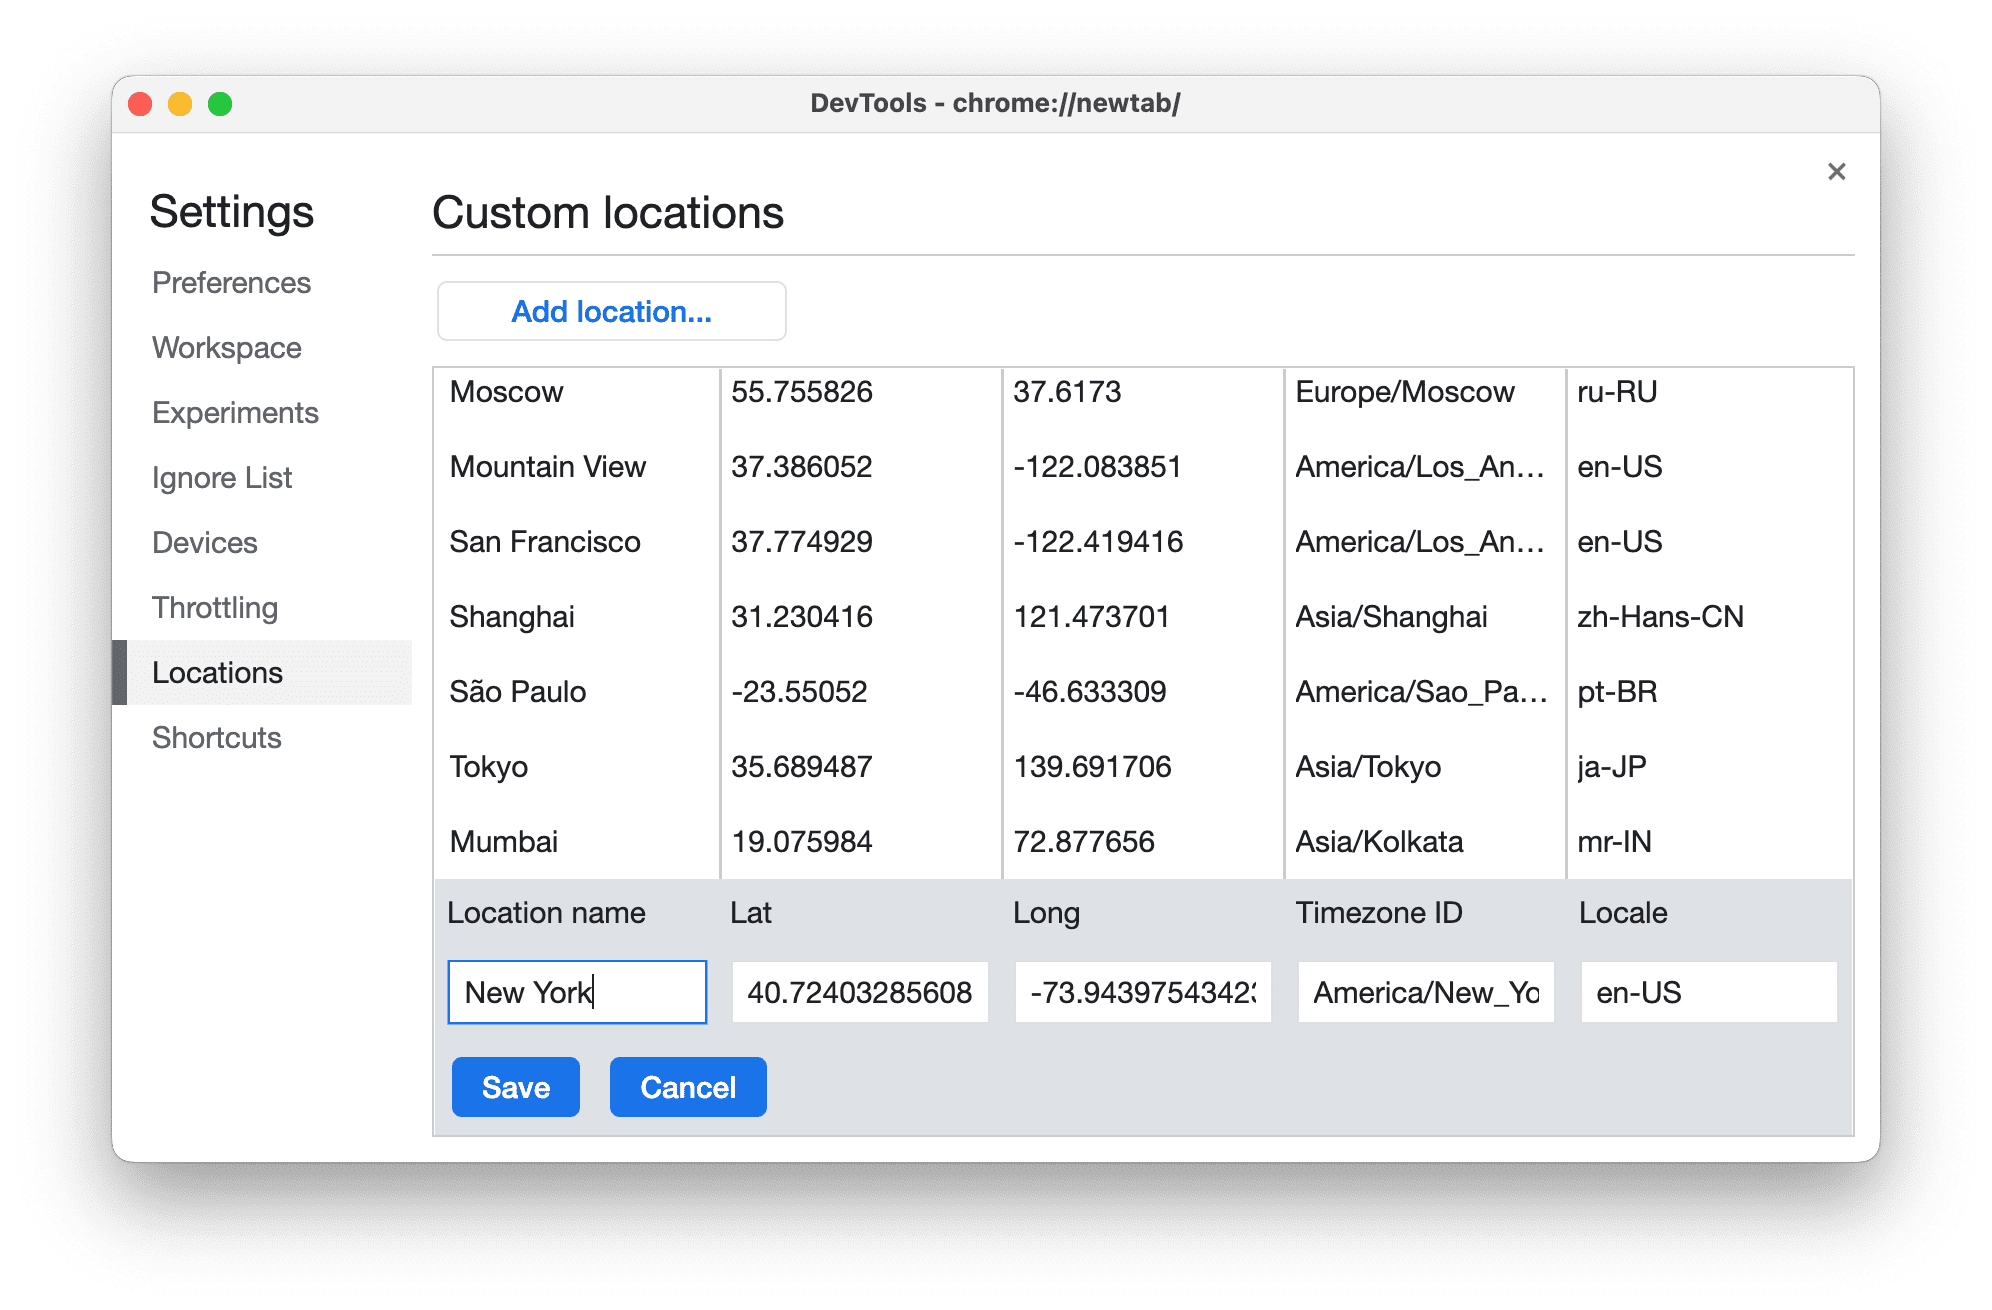The image size is (1992, 1310).
Task: Click the Workspace settings item
Action: (227, 347)
